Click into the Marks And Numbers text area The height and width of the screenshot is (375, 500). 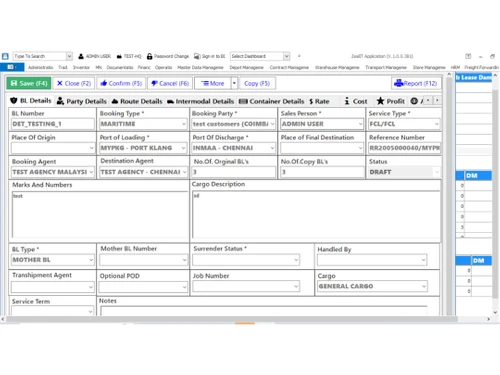click(x=99, y=215)
